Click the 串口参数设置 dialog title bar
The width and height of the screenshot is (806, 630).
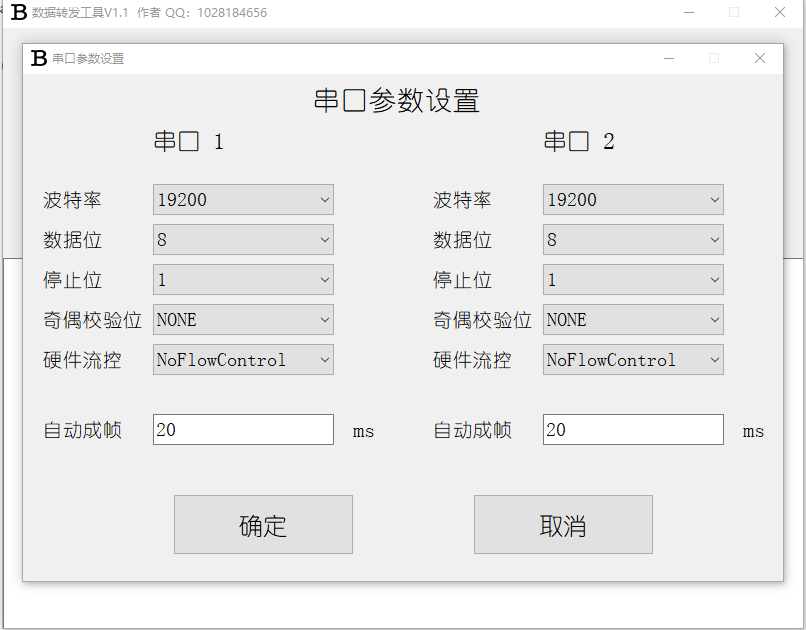click(x=400, y=58)
